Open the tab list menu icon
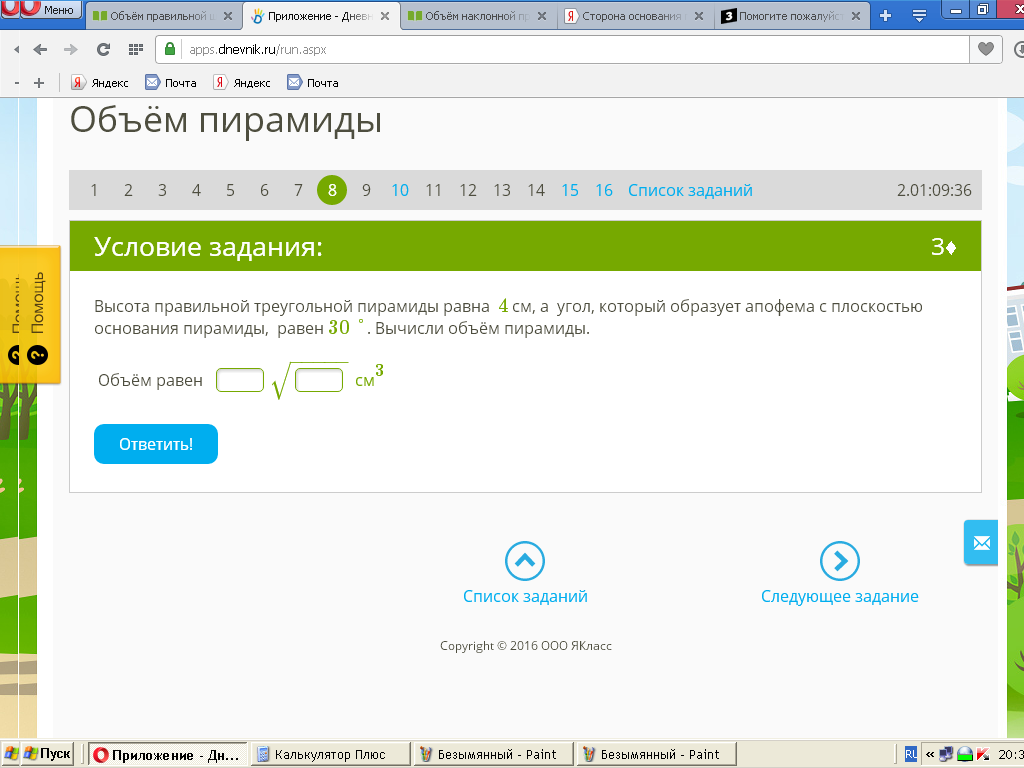The height and width of the screenshot is (768, 1024). click(x=919, y=16)
